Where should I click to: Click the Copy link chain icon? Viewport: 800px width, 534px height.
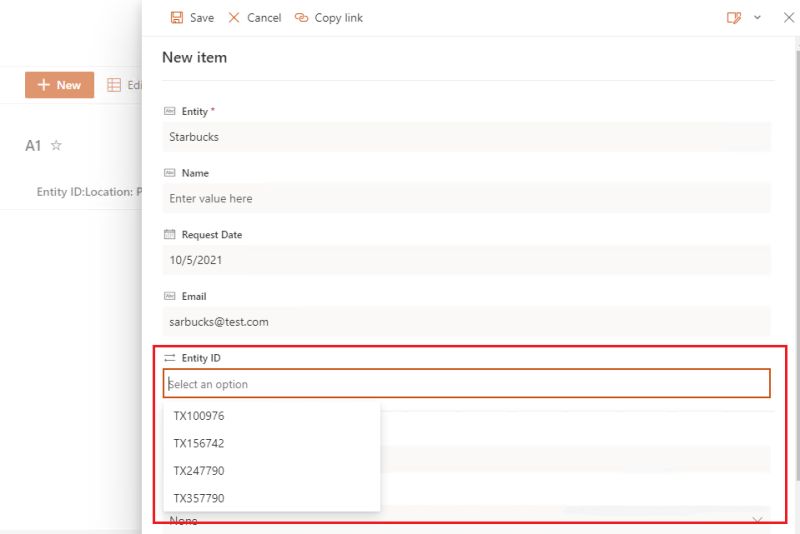302,18
